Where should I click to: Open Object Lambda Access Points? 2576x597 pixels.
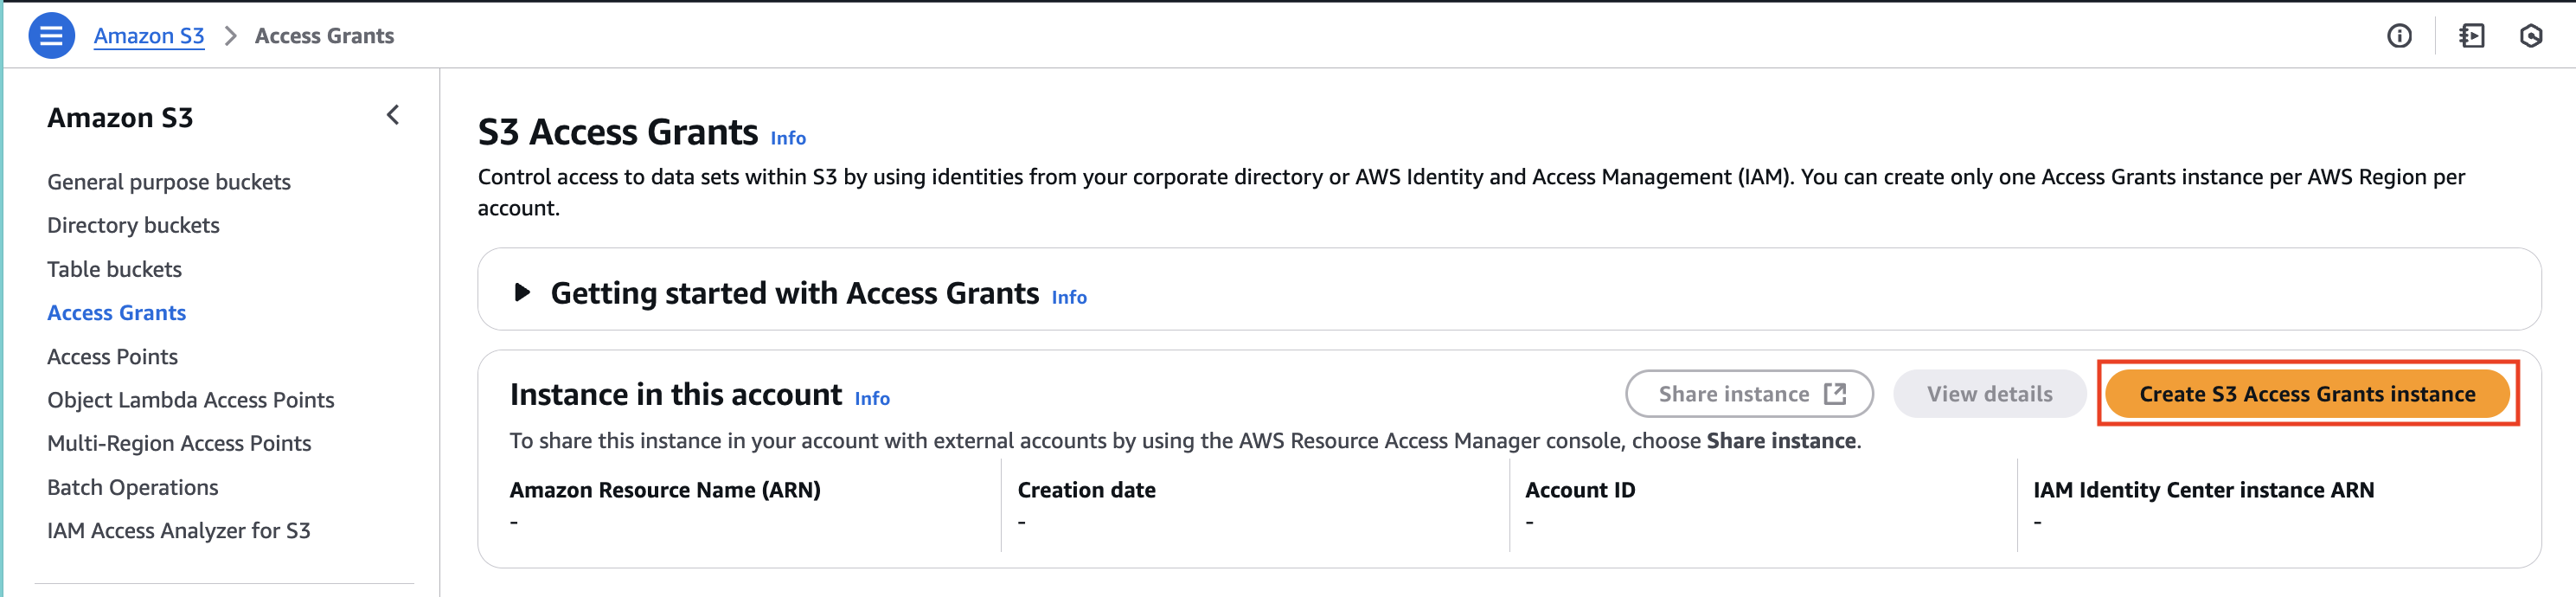click(x=190, y=400)
